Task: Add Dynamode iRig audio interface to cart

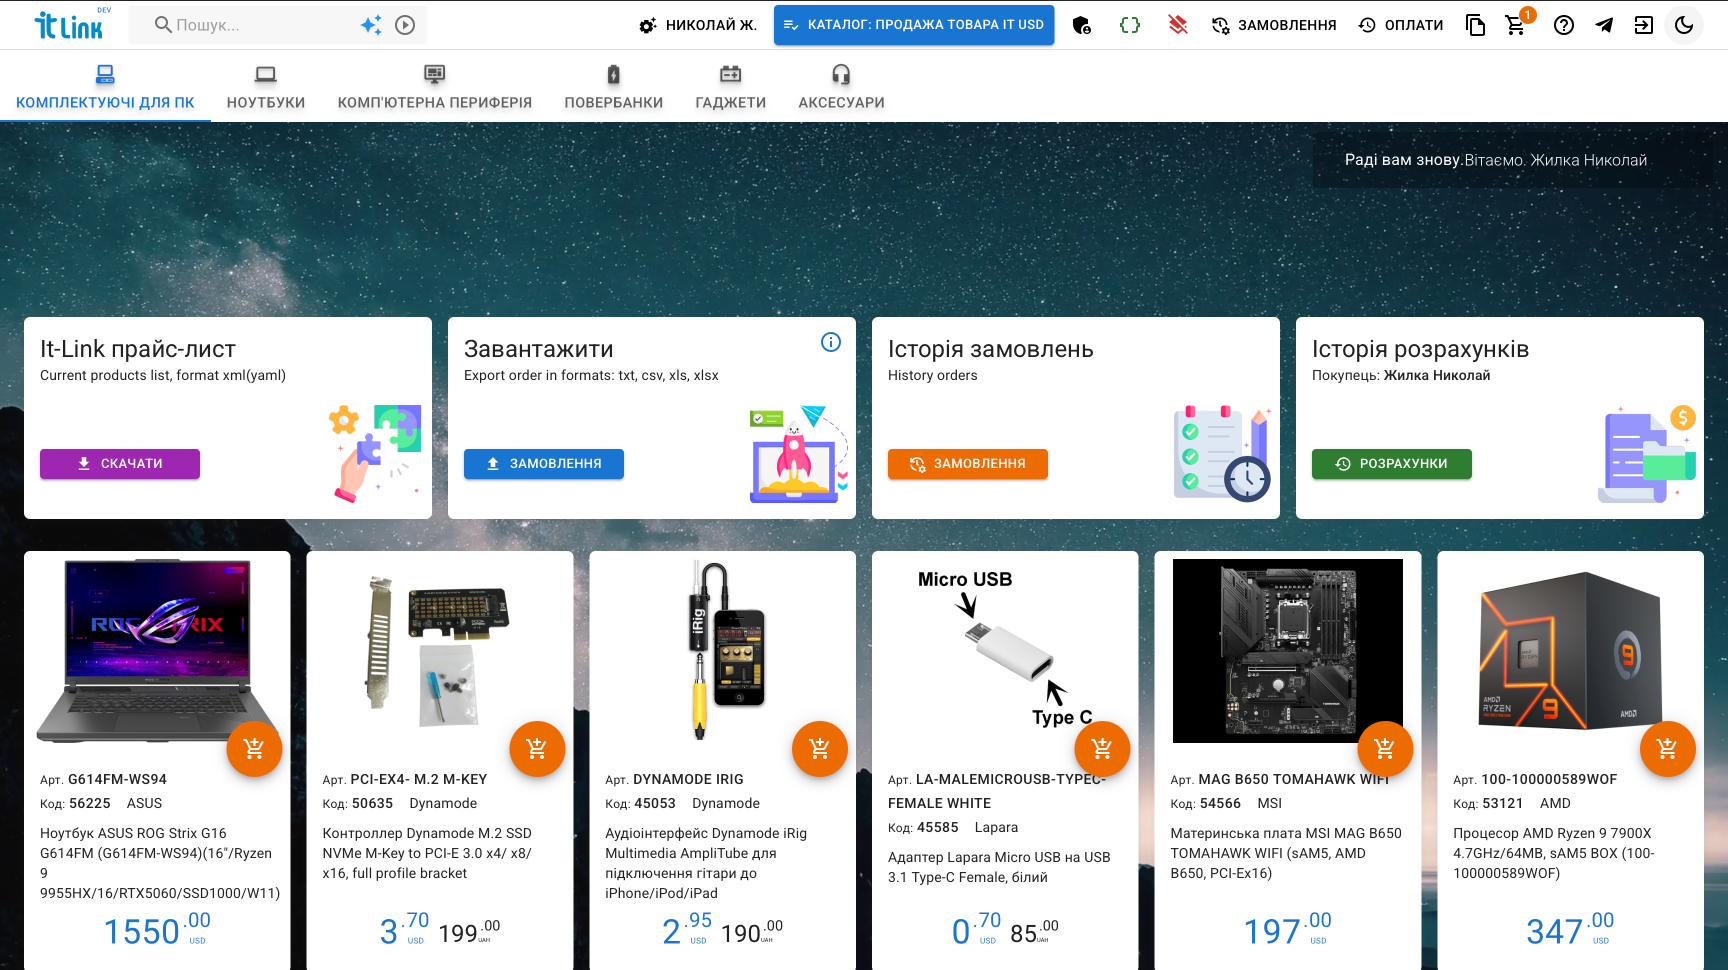Action: pos(819,748)
